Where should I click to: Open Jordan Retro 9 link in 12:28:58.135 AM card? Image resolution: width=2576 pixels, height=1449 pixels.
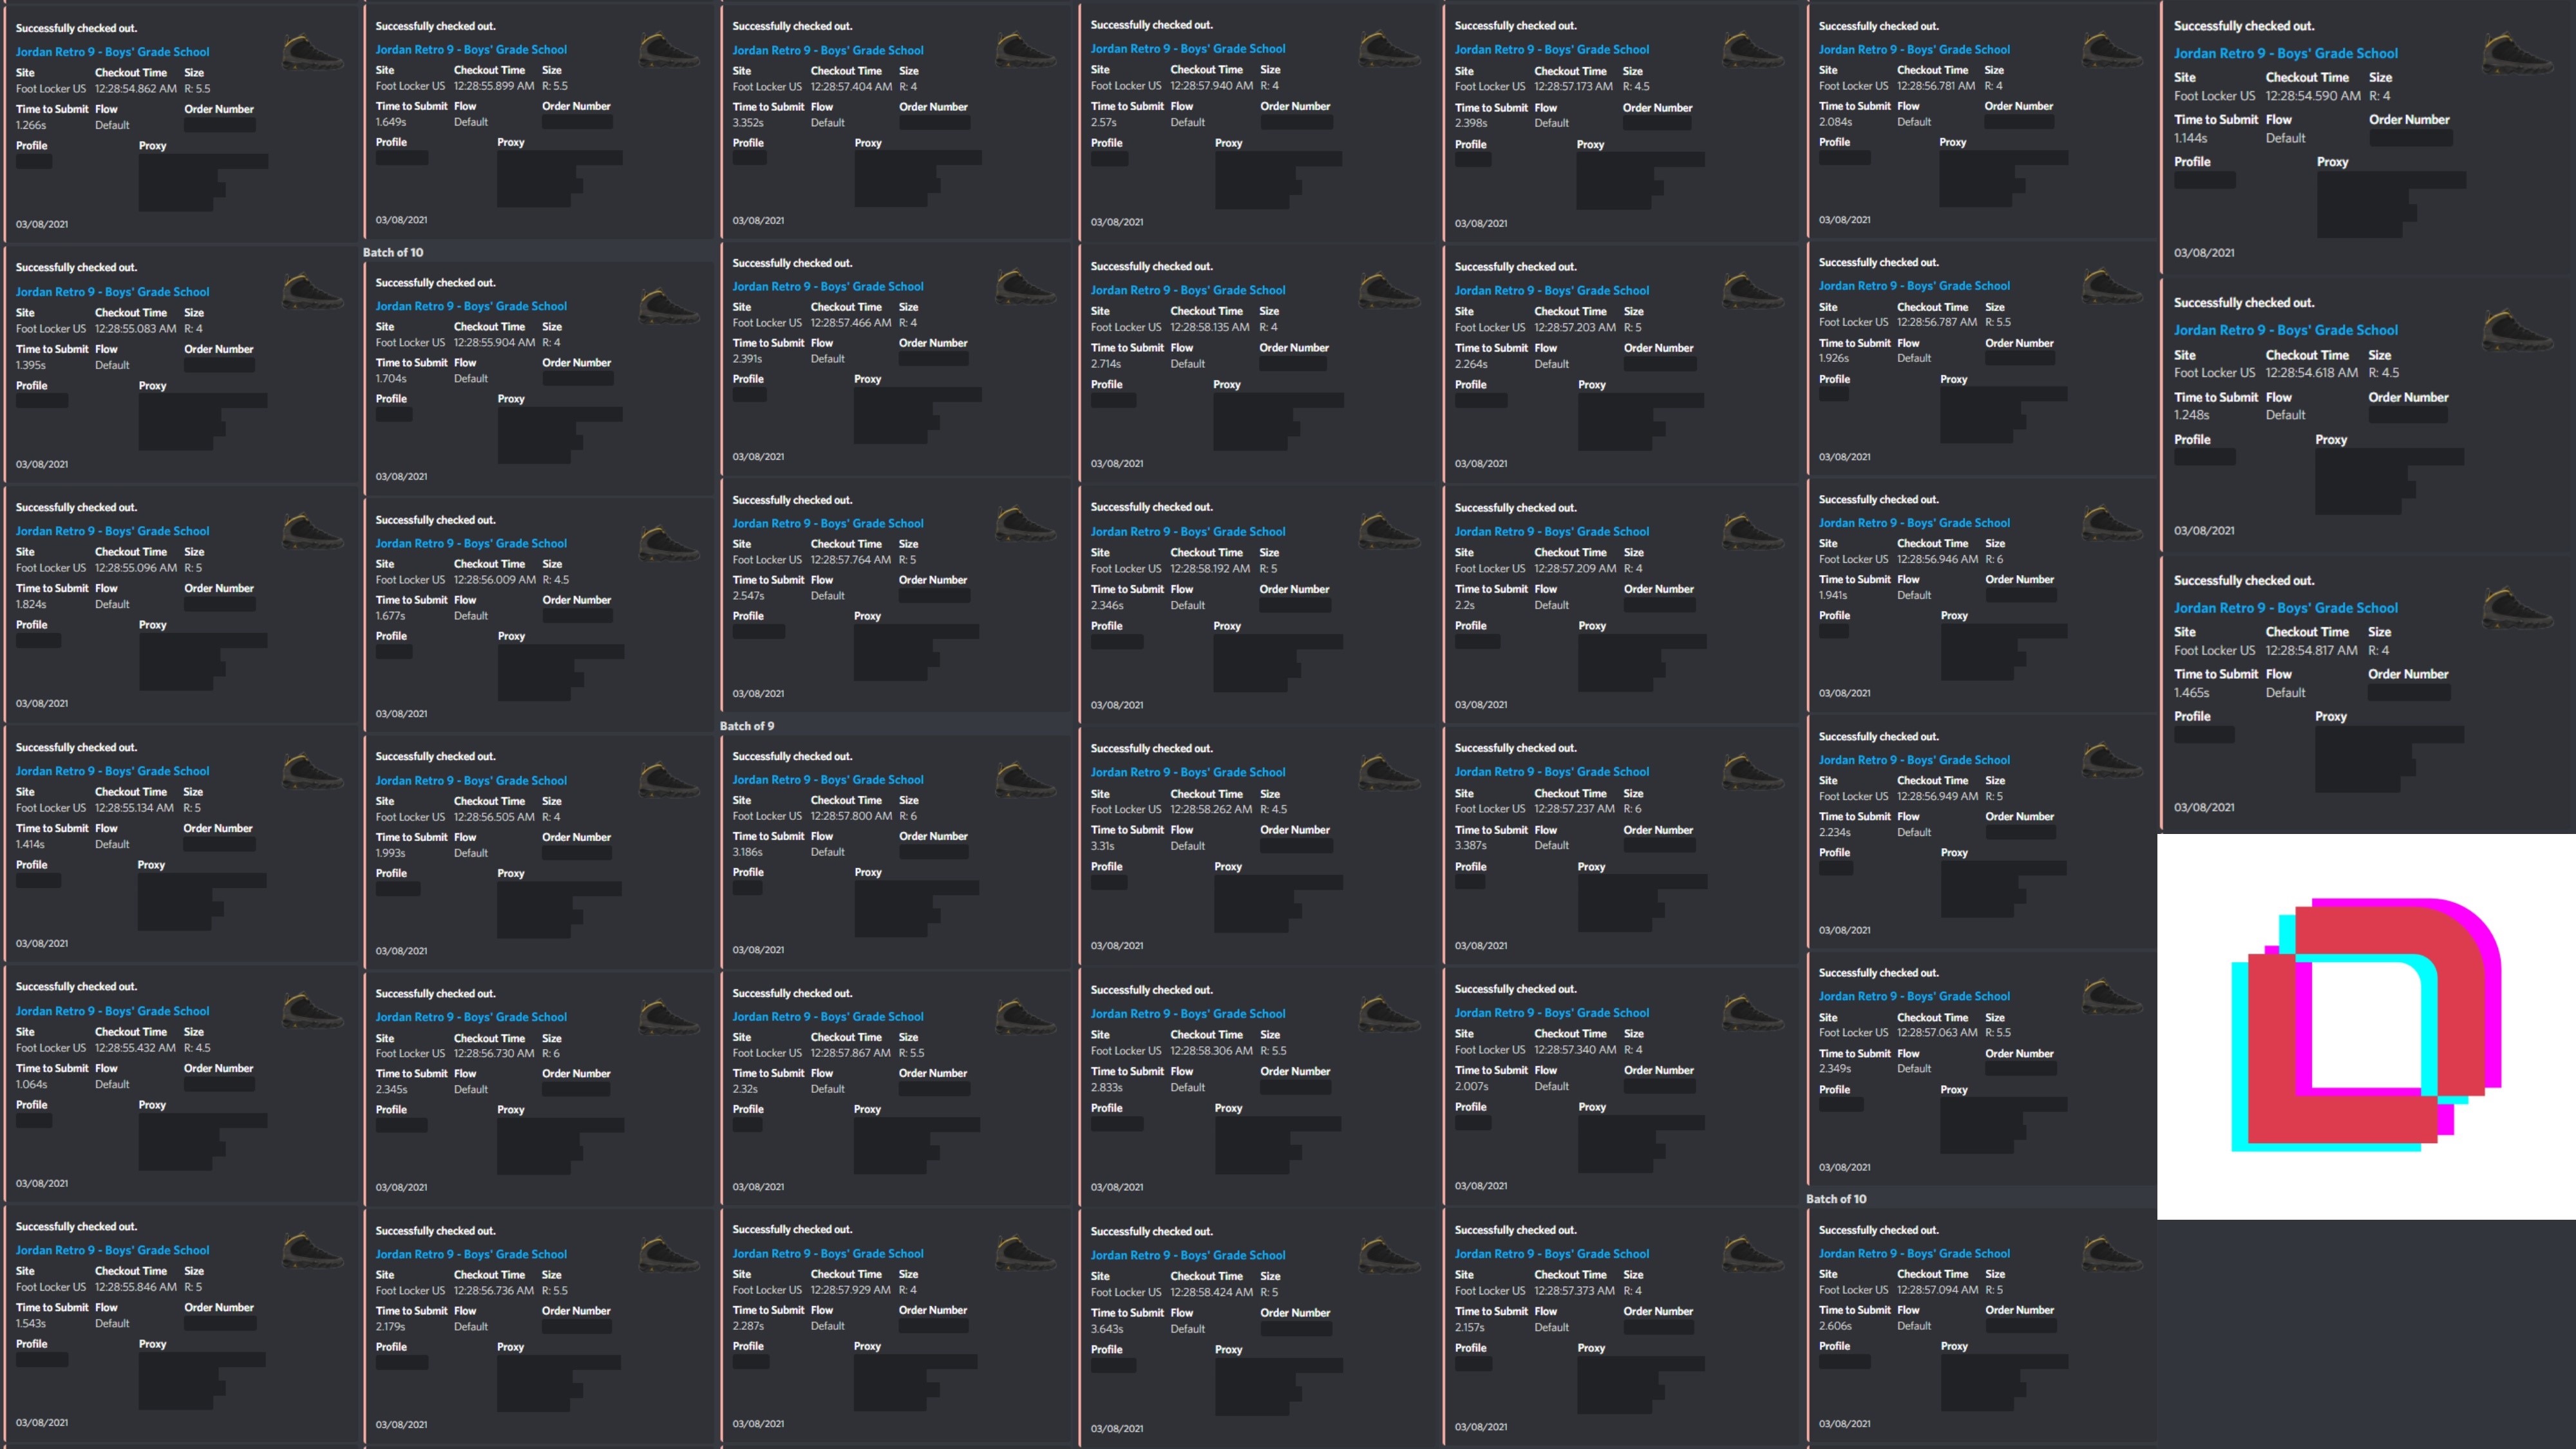coord(1188,290)
